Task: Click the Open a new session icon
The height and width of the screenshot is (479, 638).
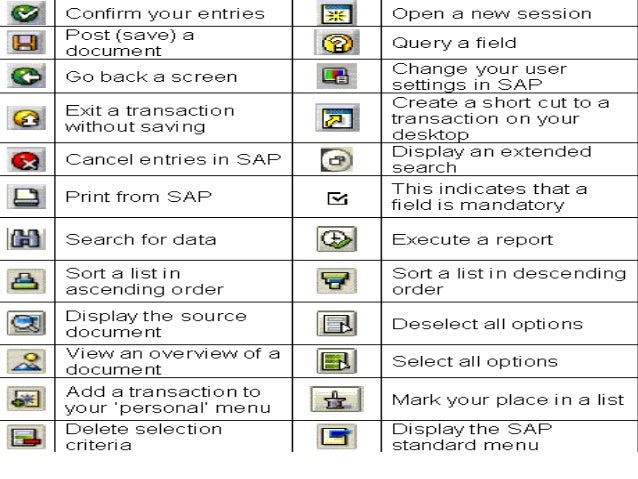Action: (x=336, y=13)
